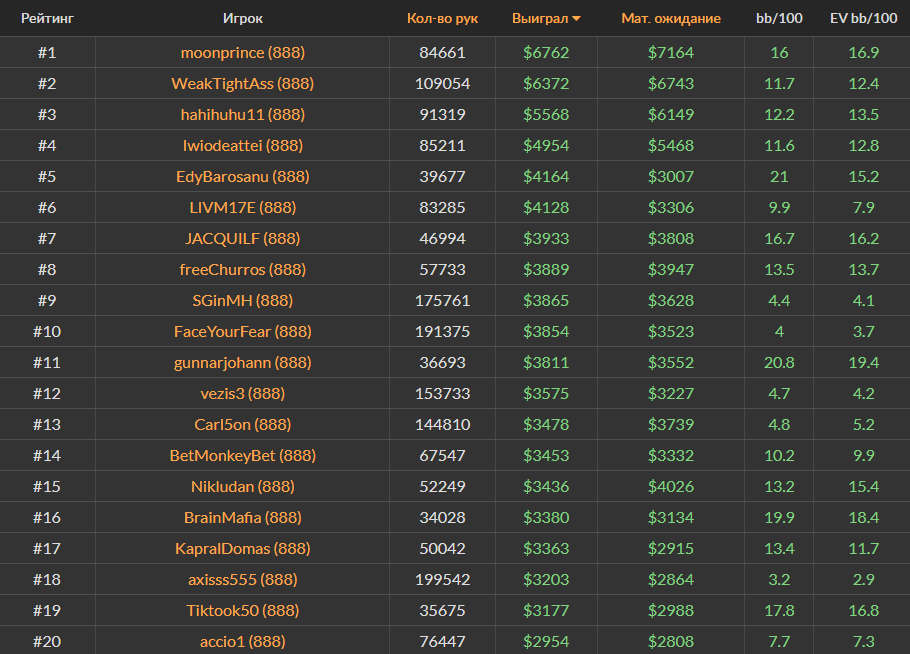Open WeakTightAss (888) player profile
This screenshot has height=654, width=910.
coord(243,83)
